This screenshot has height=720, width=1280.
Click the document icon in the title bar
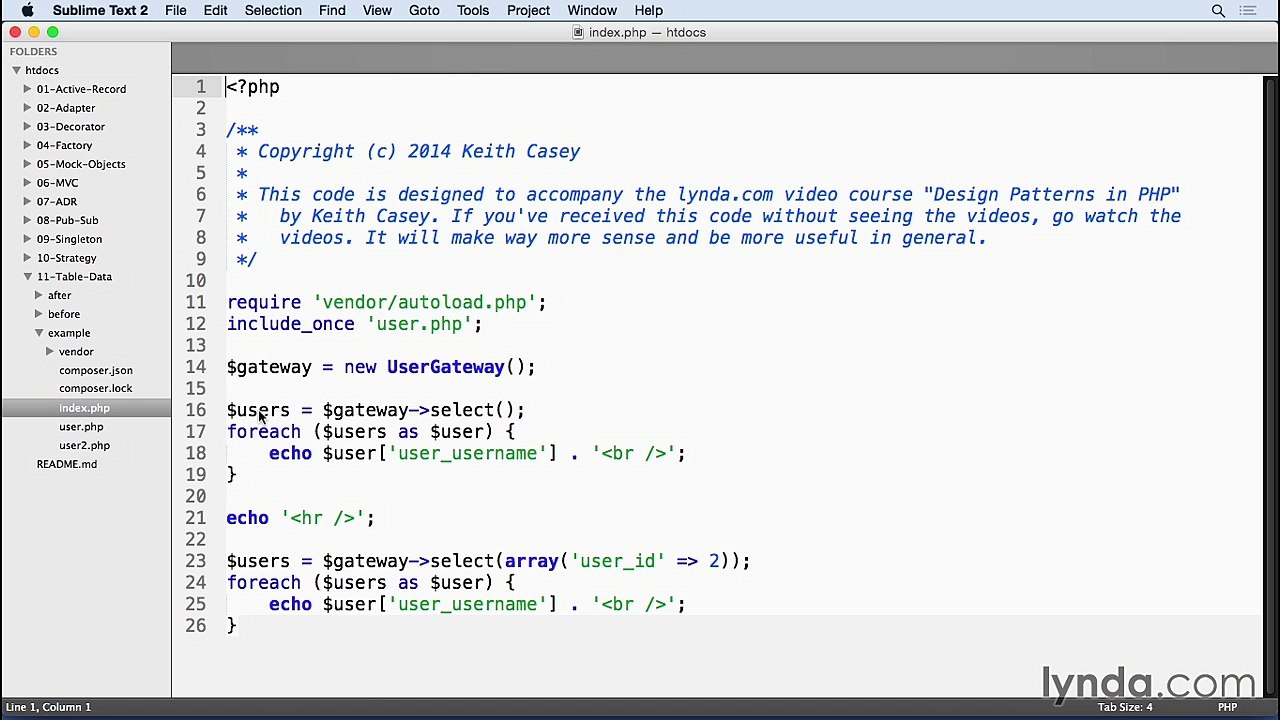[578, 32]
